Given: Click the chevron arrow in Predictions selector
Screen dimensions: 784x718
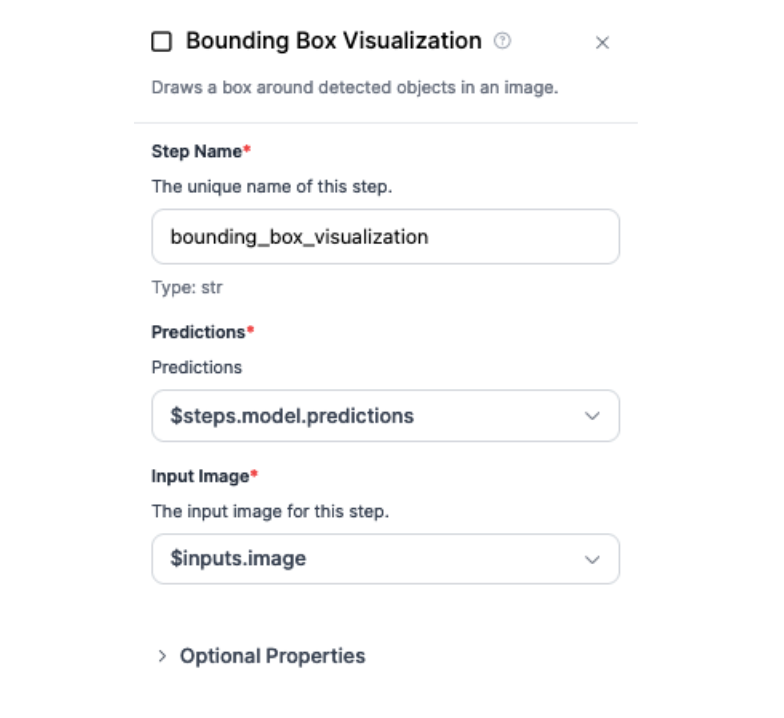Looking at the screenshot, I should [592, 416].
